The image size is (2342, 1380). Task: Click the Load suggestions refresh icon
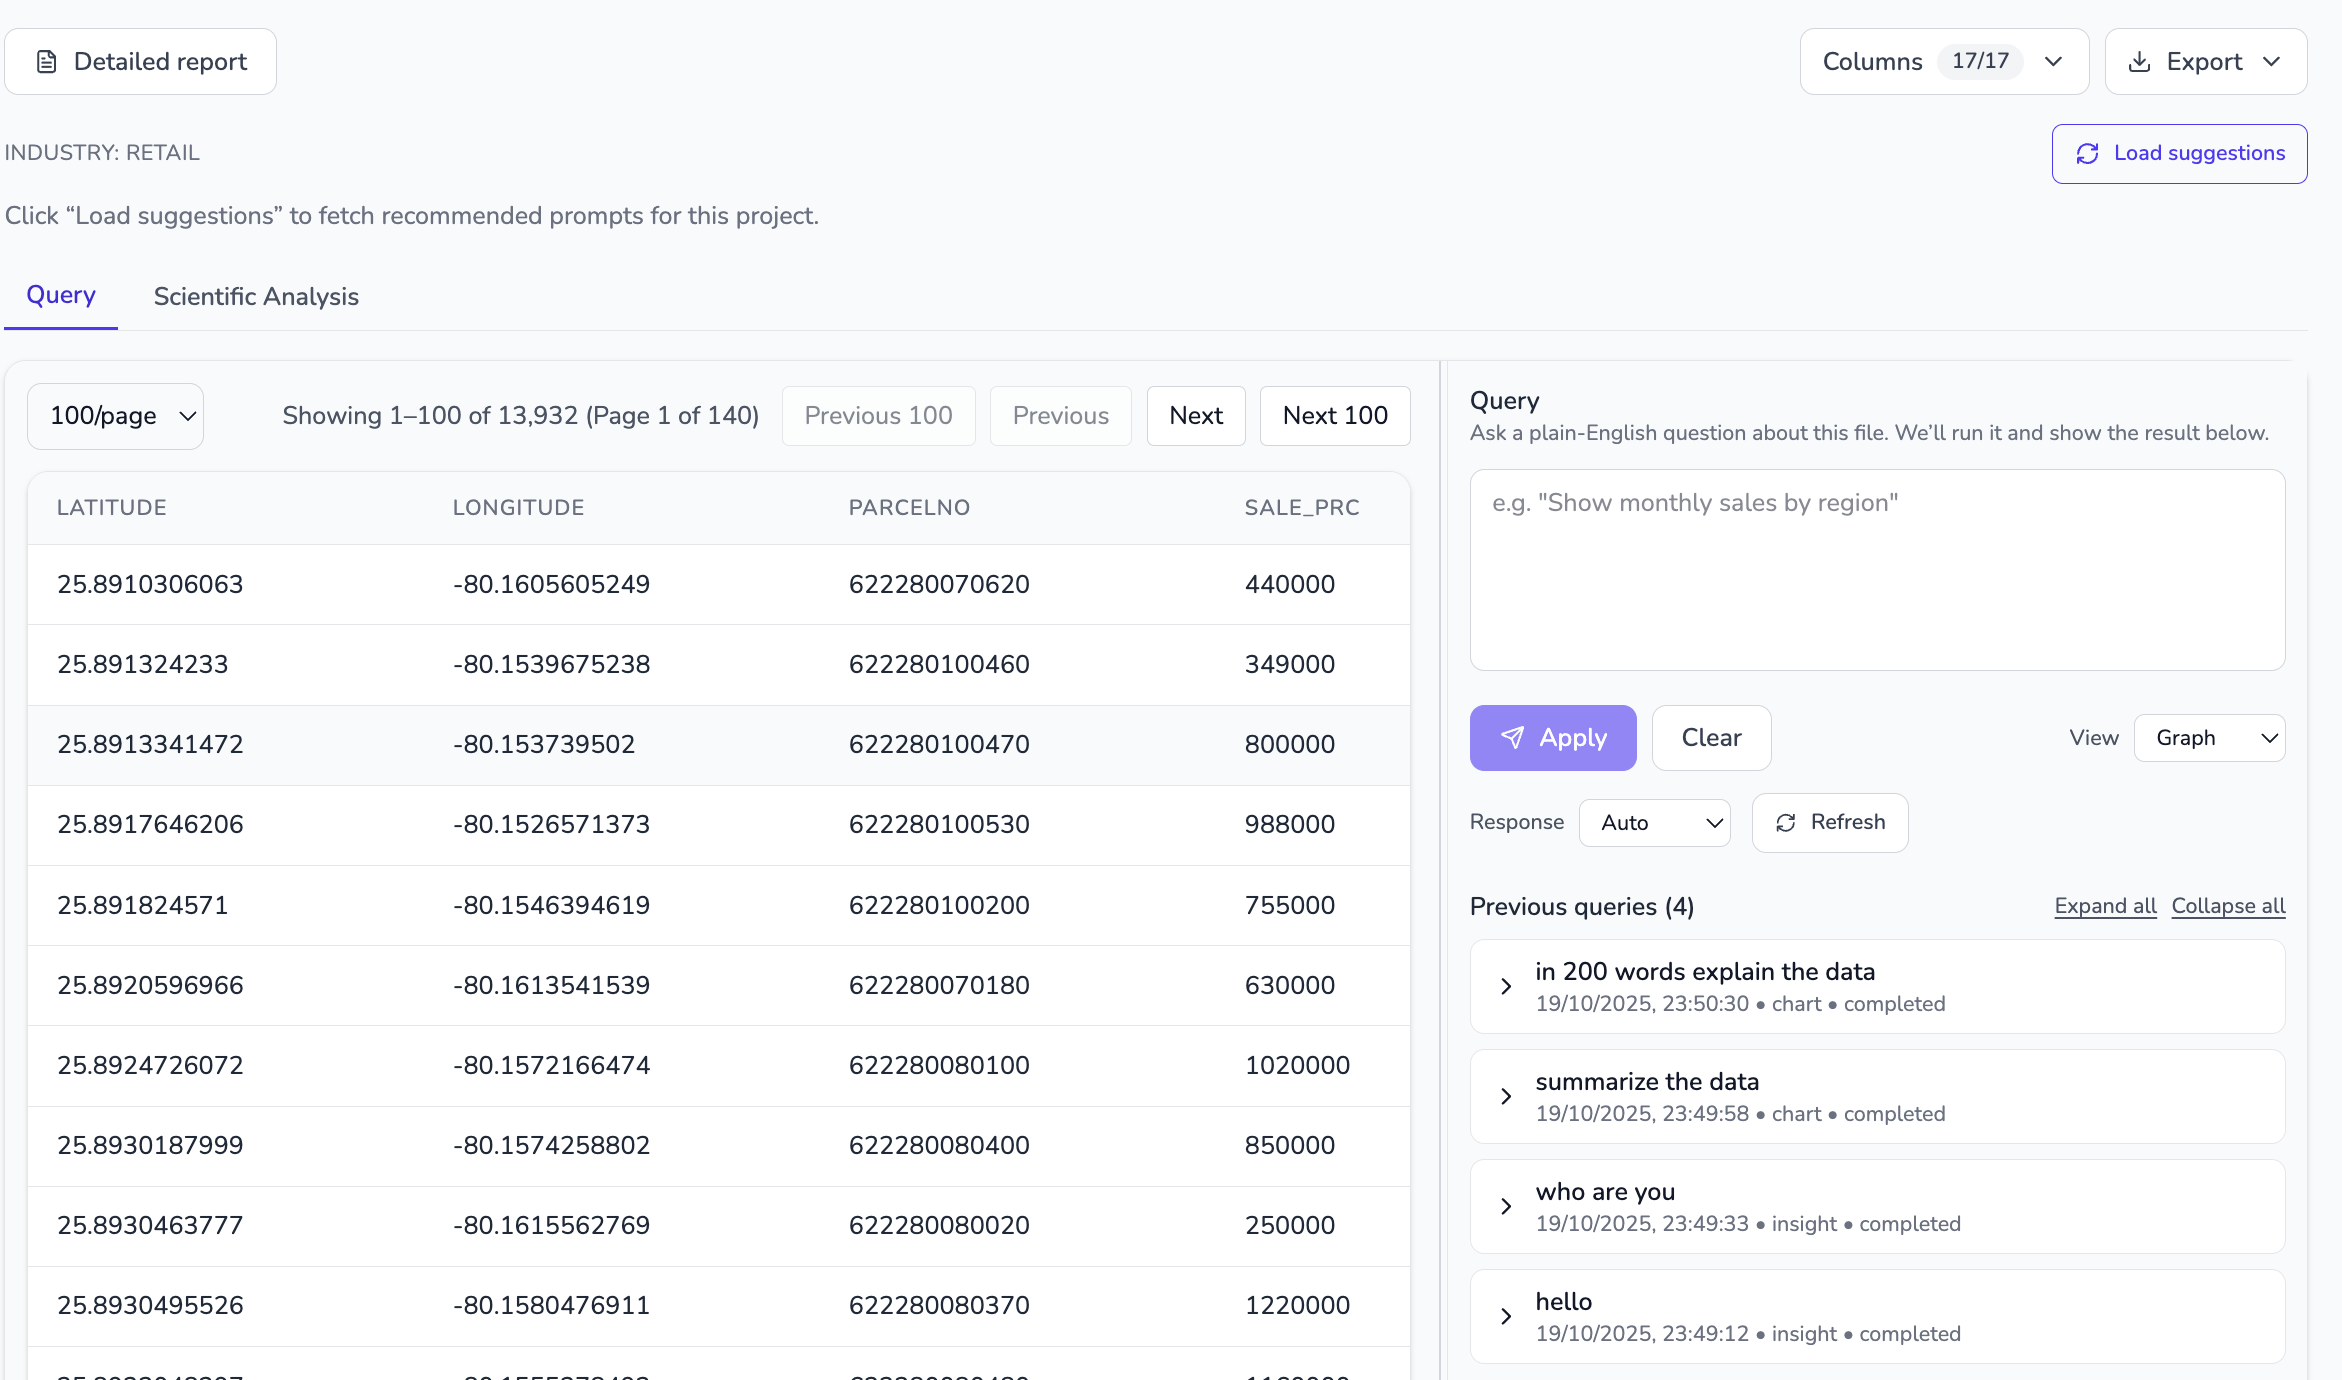pyautogui.click(x=2087, y=153)
